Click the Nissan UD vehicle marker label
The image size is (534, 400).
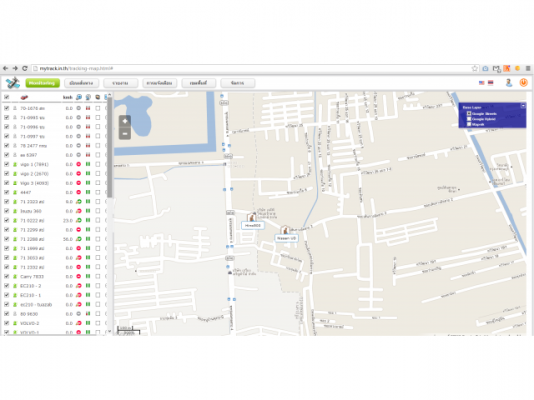point(286,238)
